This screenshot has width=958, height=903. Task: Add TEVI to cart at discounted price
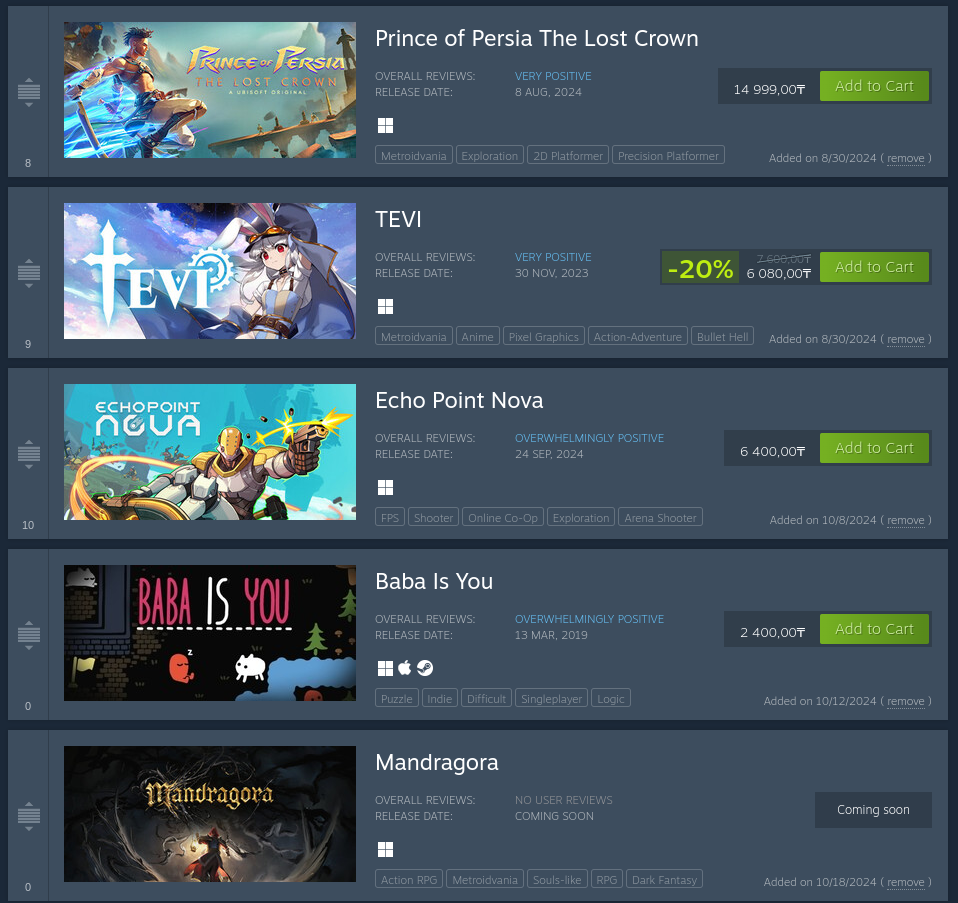tap(874, 267)
